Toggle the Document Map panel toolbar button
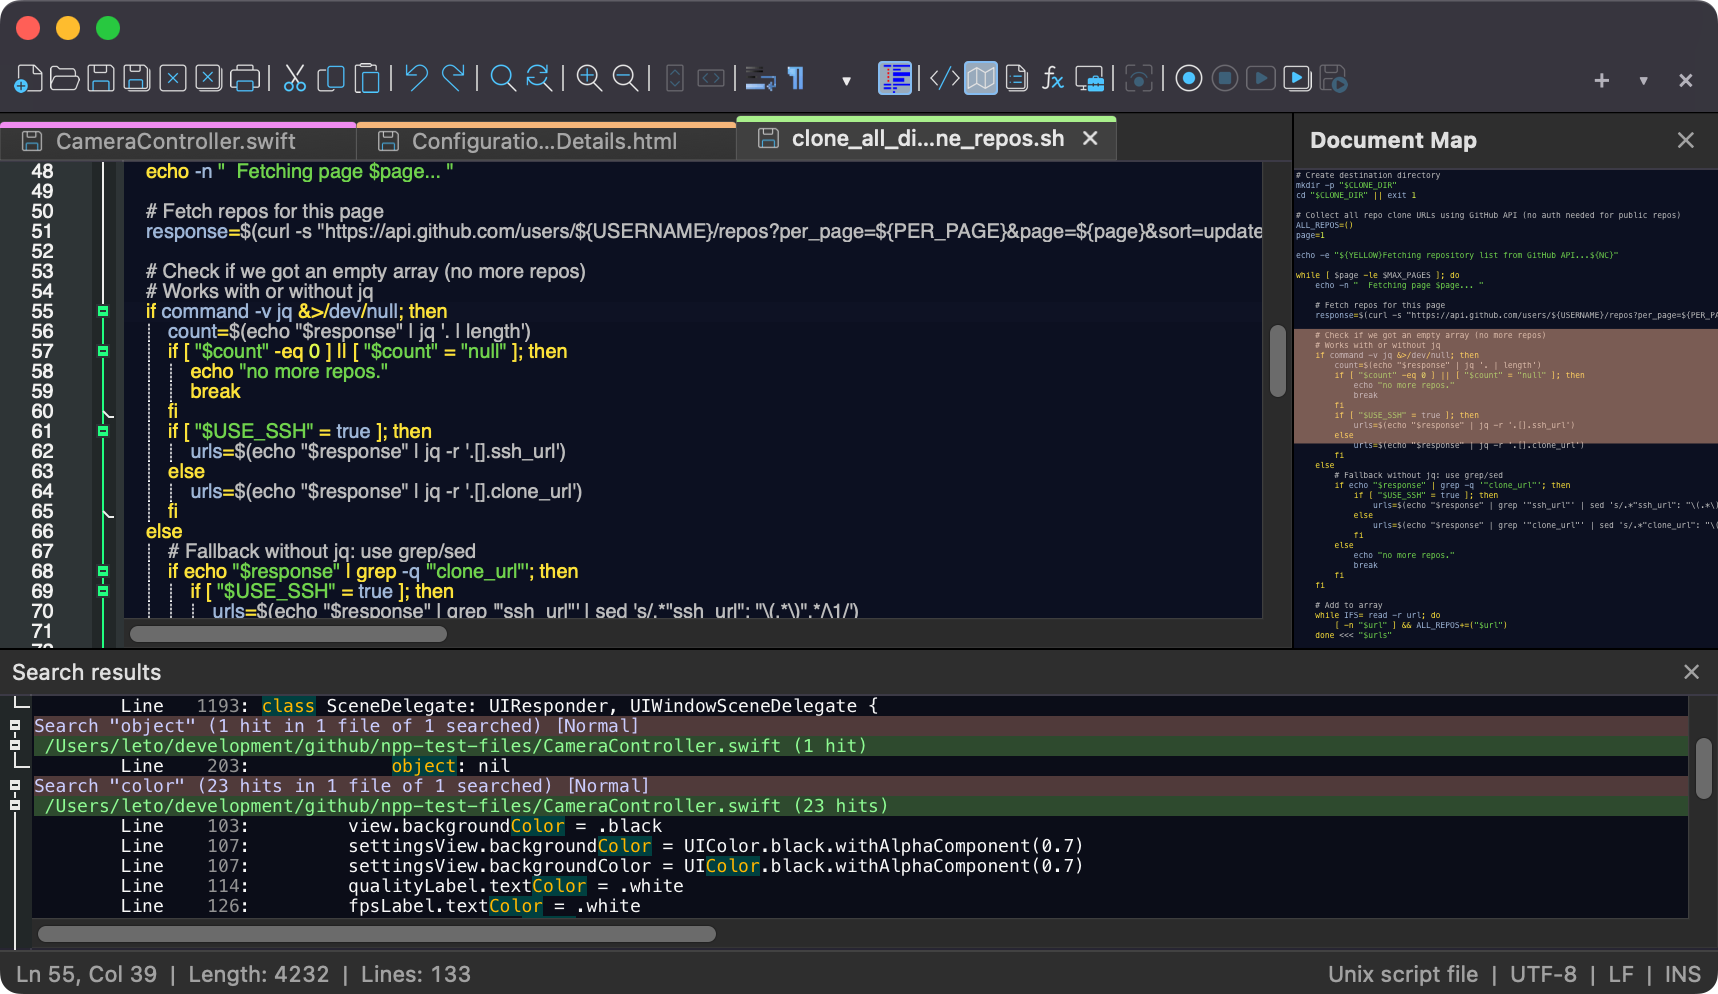 point(980,78)
